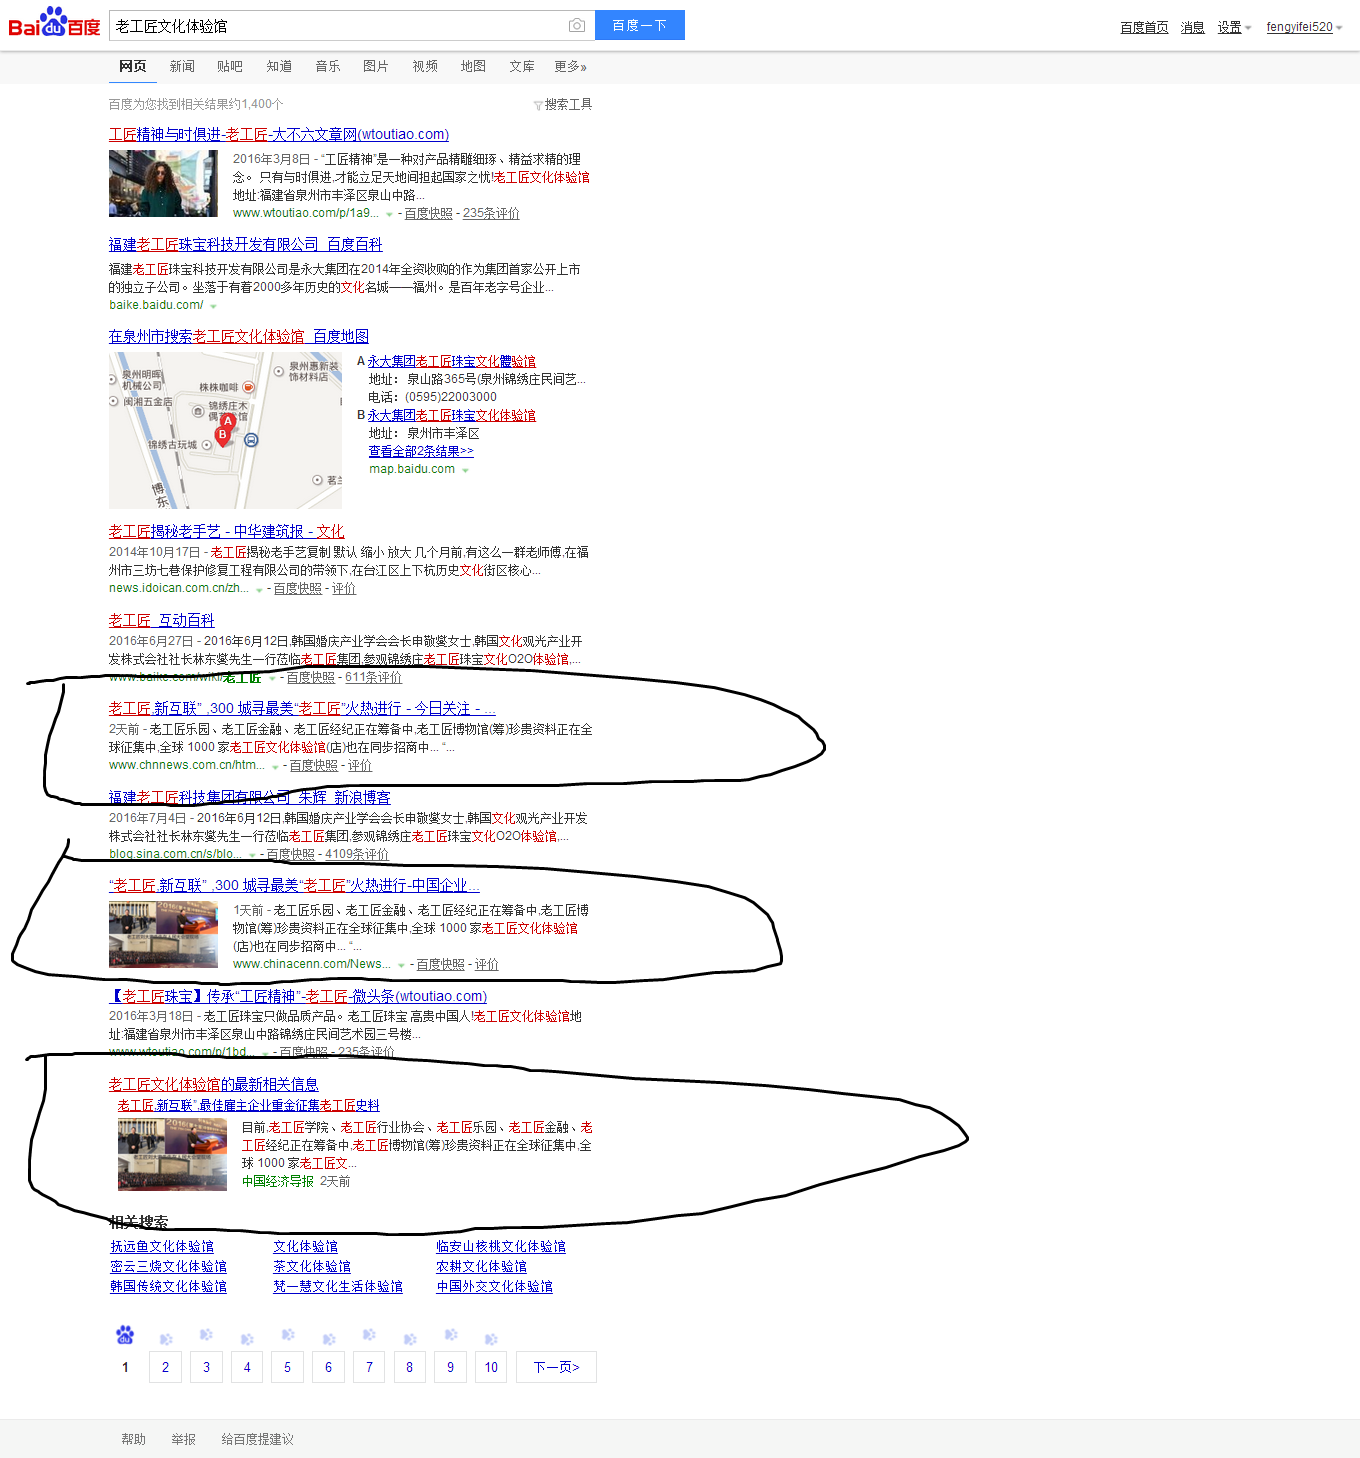Open 给百度提建议 feedback link
Screen dimensions: 1360x1458
(x=257, y=1439)
